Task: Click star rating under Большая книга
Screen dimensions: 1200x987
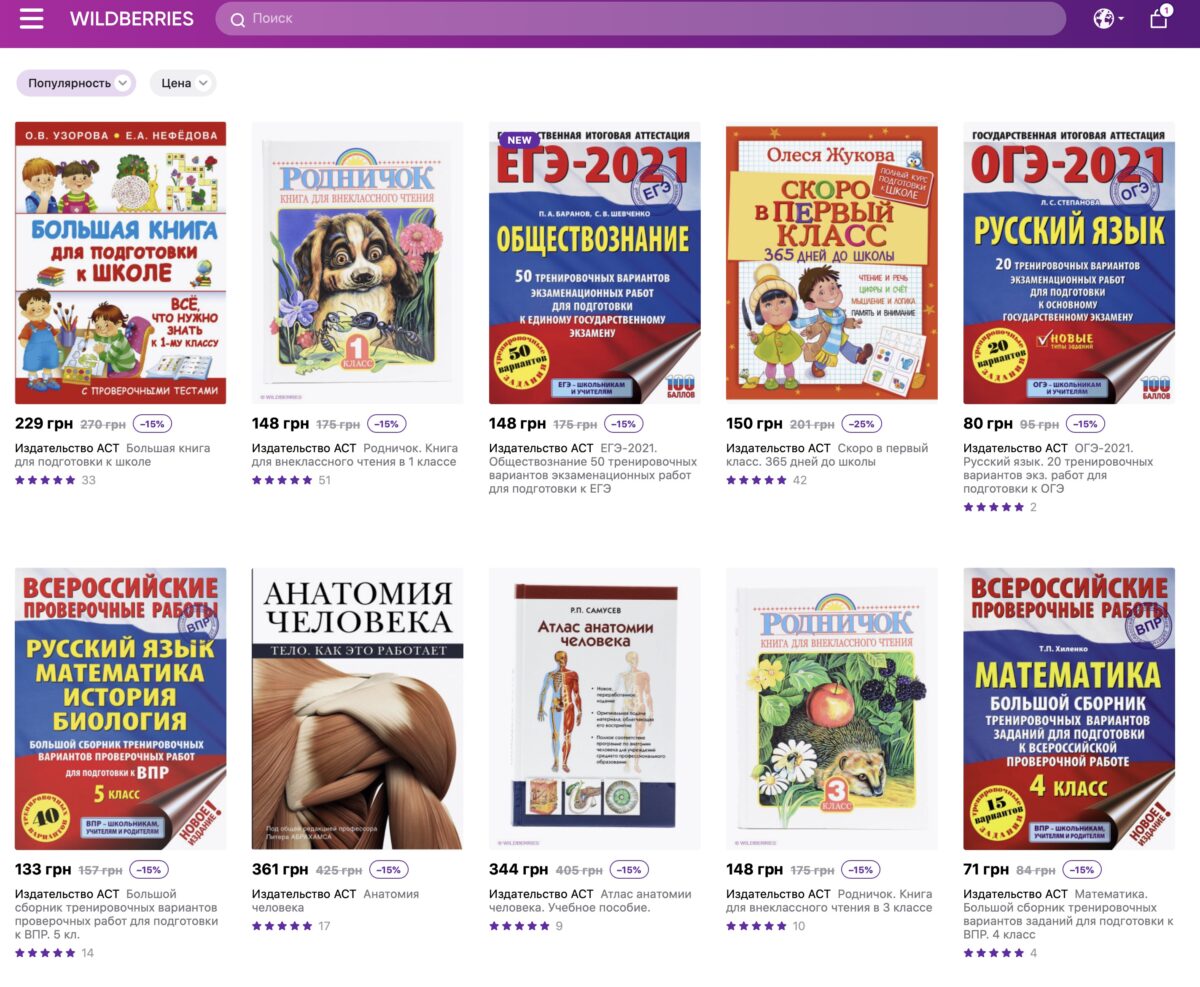Action: pos(45,480)
